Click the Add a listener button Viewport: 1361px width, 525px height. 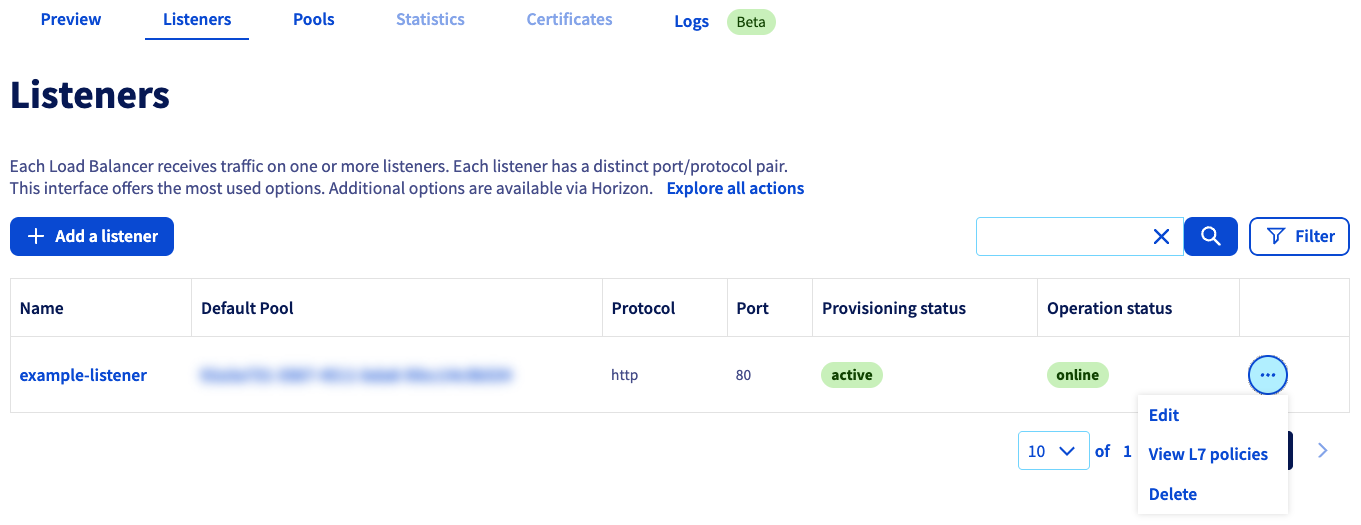[92, 236]
